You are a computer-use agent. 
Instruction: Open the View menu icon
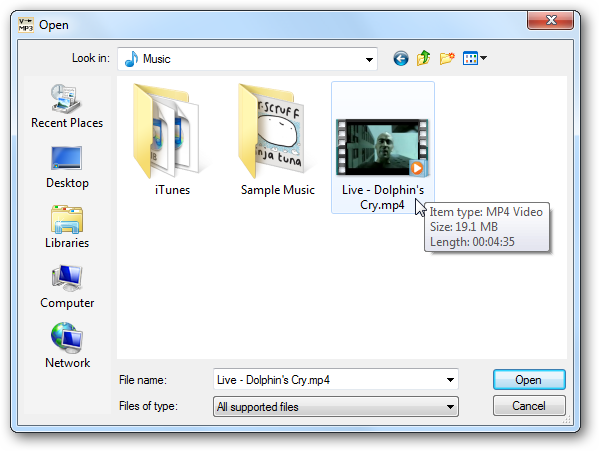coord(474,58)
